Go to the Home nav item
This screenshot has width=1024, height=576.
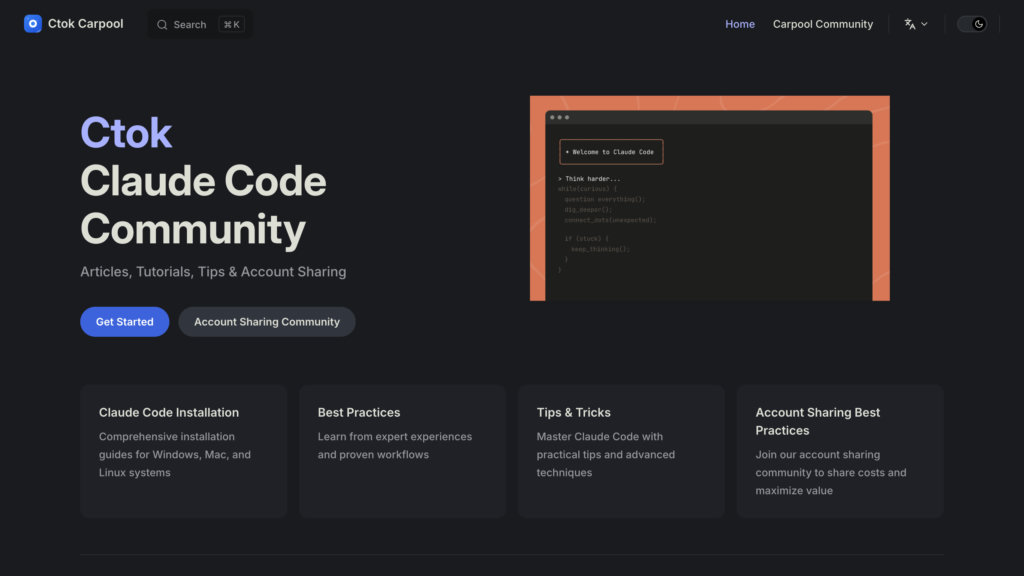740,24
